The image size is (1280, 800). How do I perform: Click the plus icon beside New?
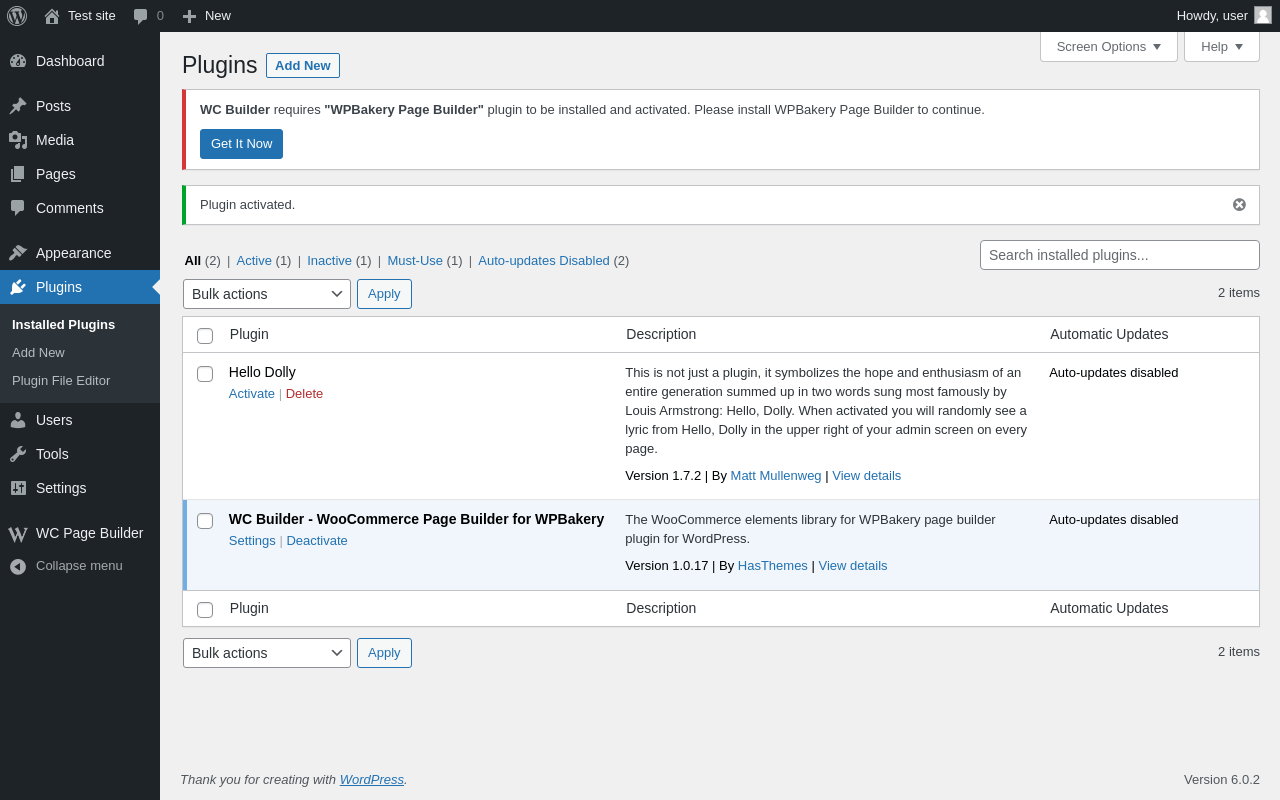click(x=189, y=16)
